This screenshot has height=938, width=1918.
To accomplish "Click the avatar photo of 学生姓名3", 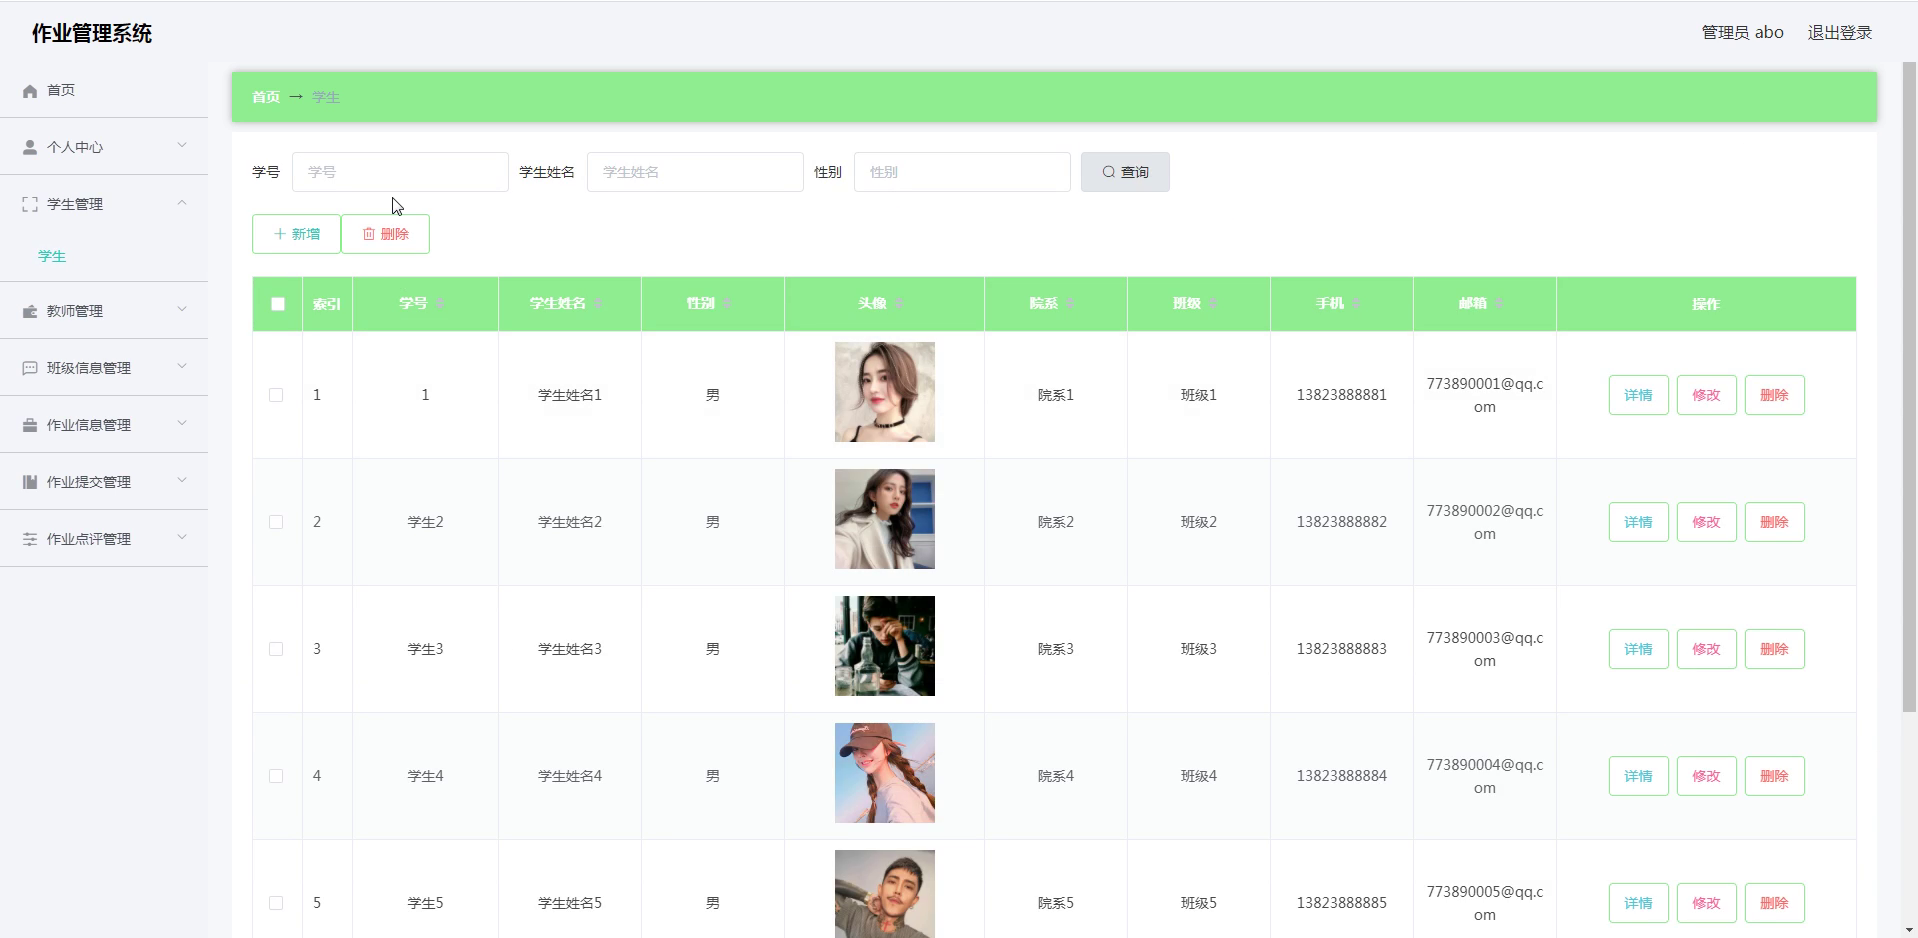I will coord(885,646).
